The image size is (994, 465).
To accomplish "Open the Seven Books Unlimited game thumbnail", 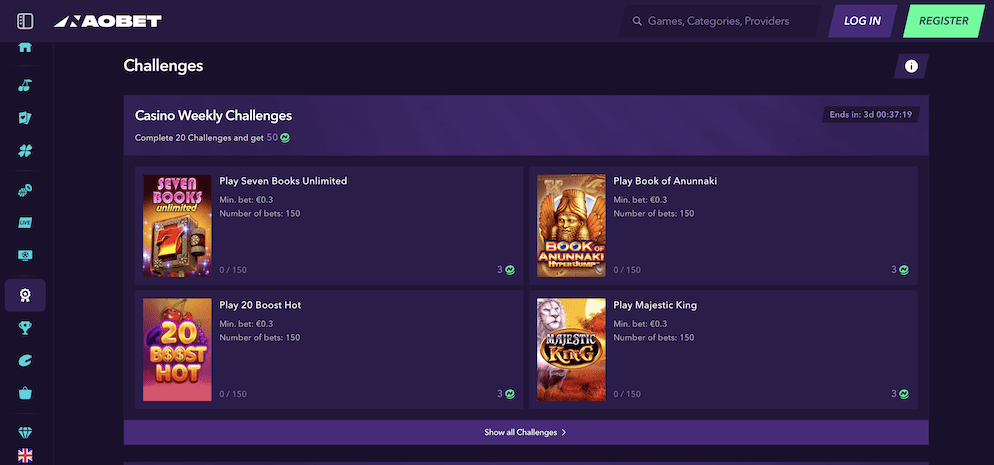I will coord(177,226).
